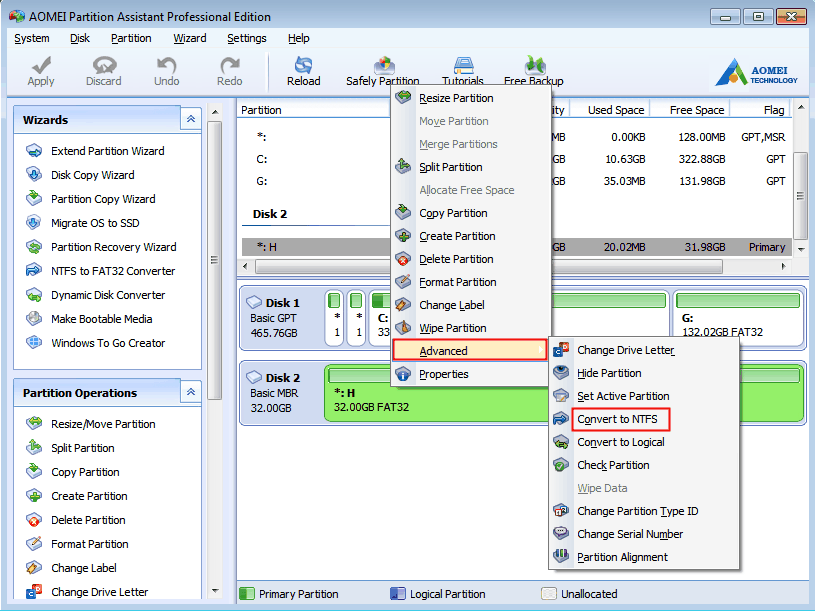
Task: Open the Safely Partition toolbar icon
Action: [384, 65]
